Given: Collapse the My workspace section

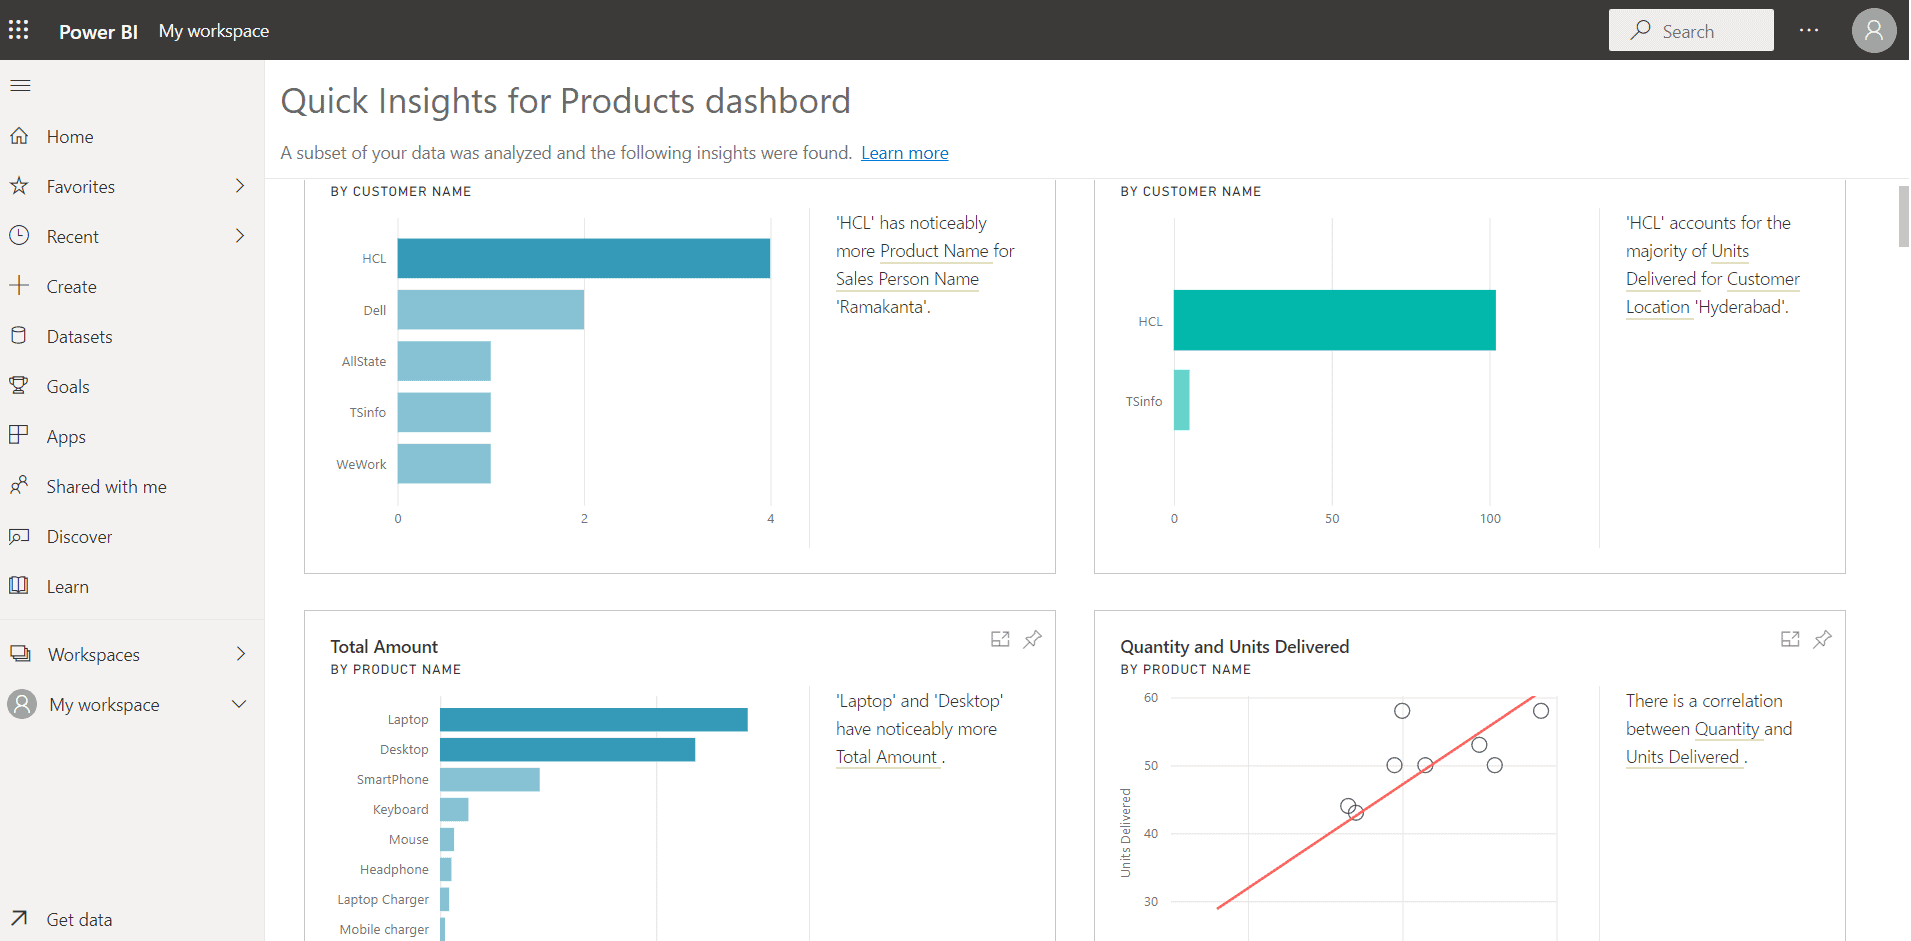Looking at the screenshot, I should click(x=239, y=704).
